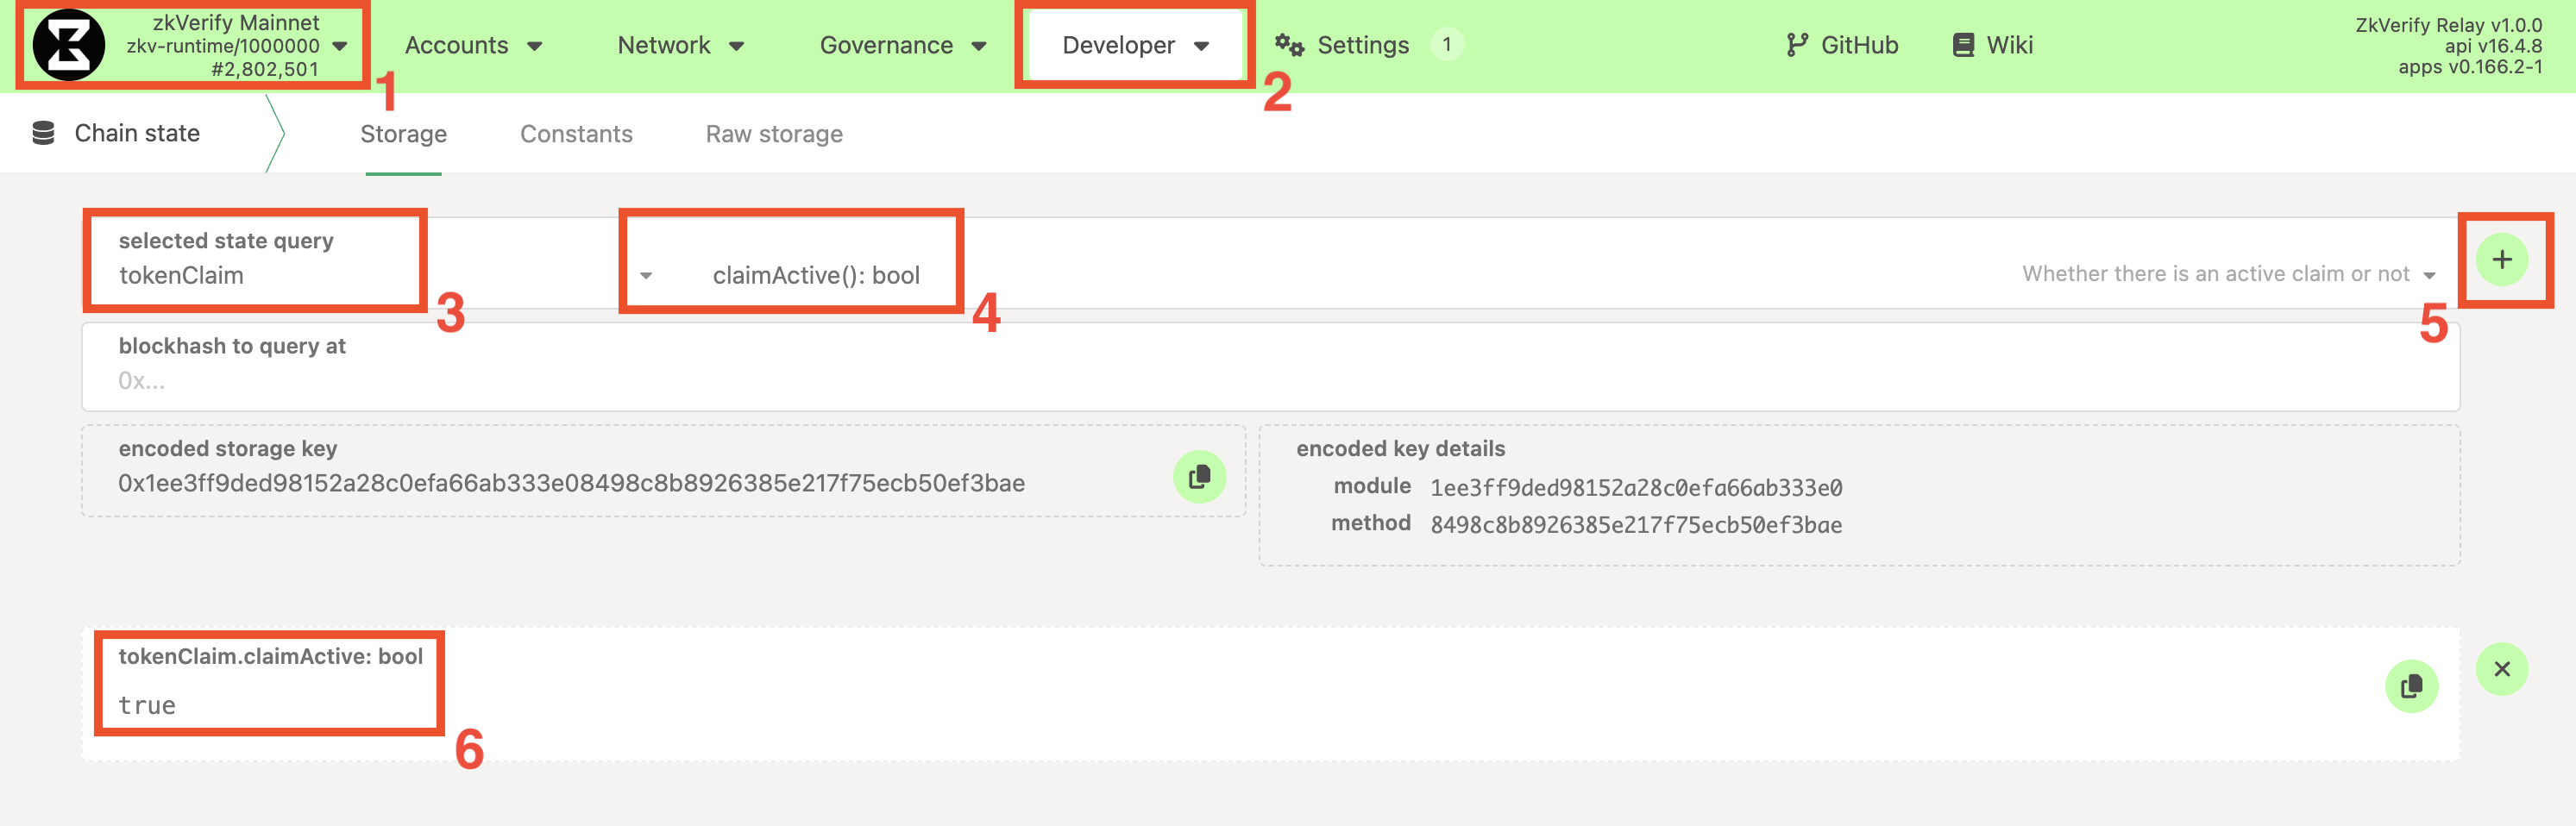Screen dimensions: 2576x826
Task: Copy the claimActive result value
Action: 2410,686
